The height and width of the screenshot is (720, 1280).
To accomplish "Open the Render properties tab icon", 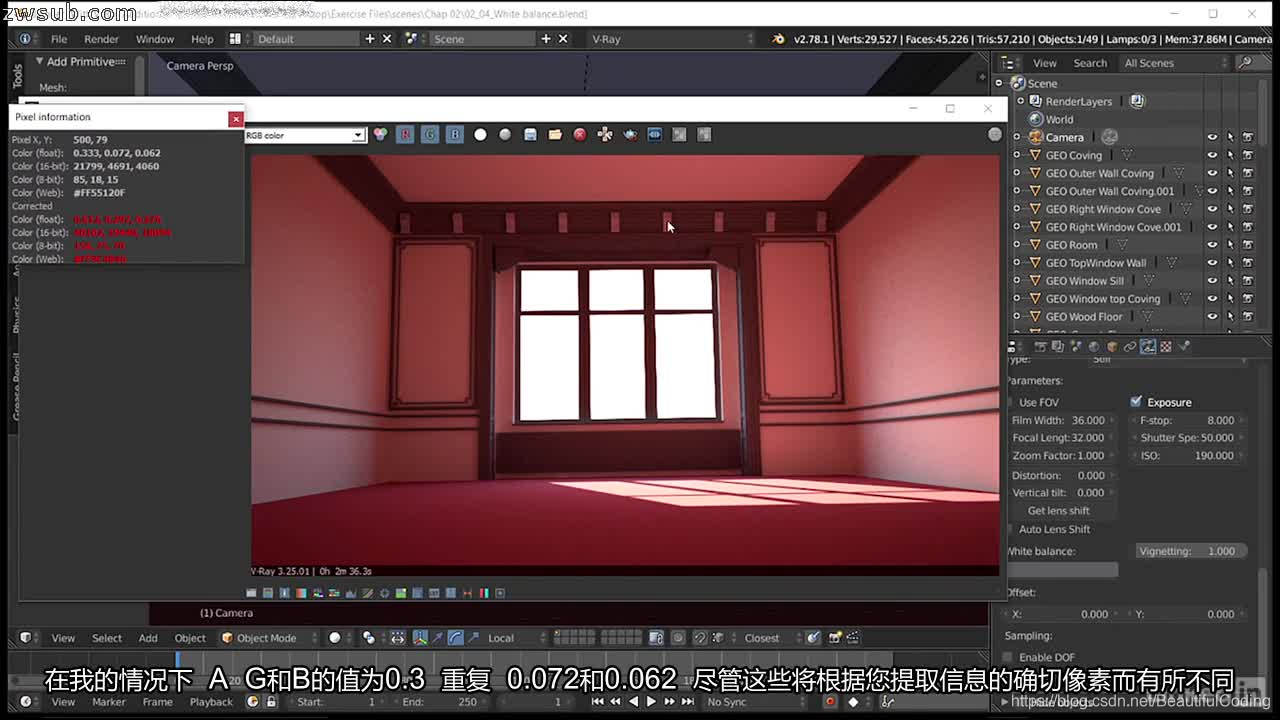I will (1040, 346).
